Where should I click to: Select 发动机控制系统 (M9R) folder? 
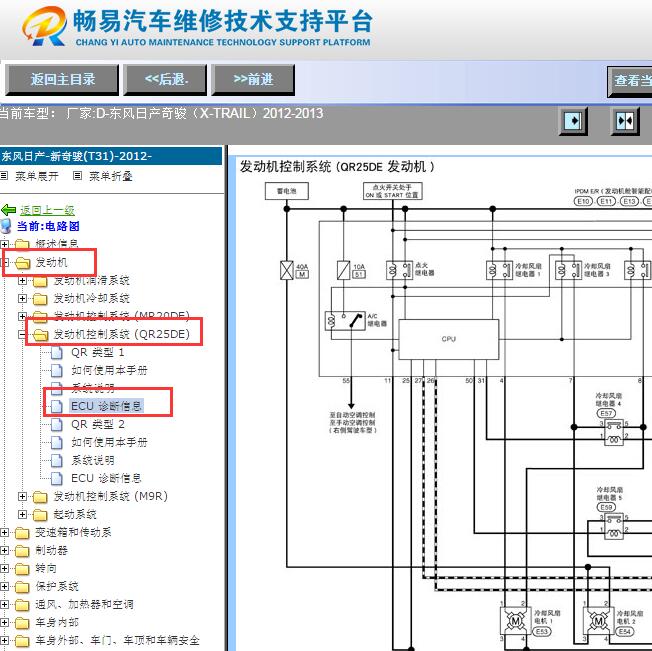pos(111,496)
